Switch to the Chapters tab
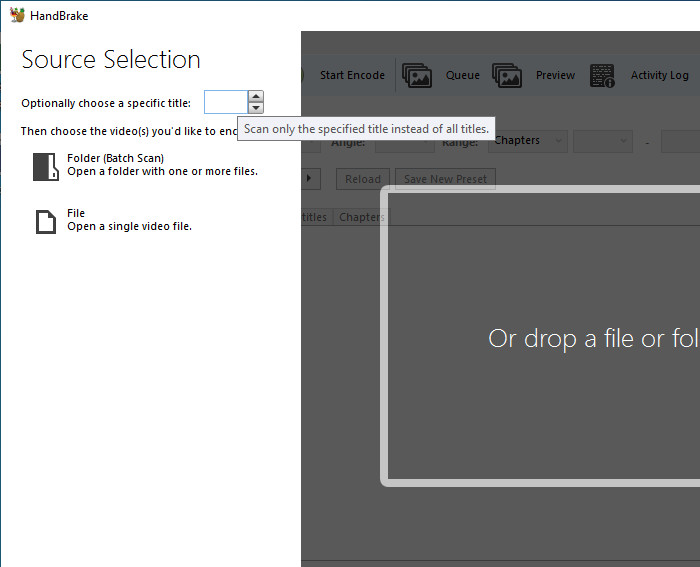This screenshot has height=567, width=700. click(x=362, y=217)
